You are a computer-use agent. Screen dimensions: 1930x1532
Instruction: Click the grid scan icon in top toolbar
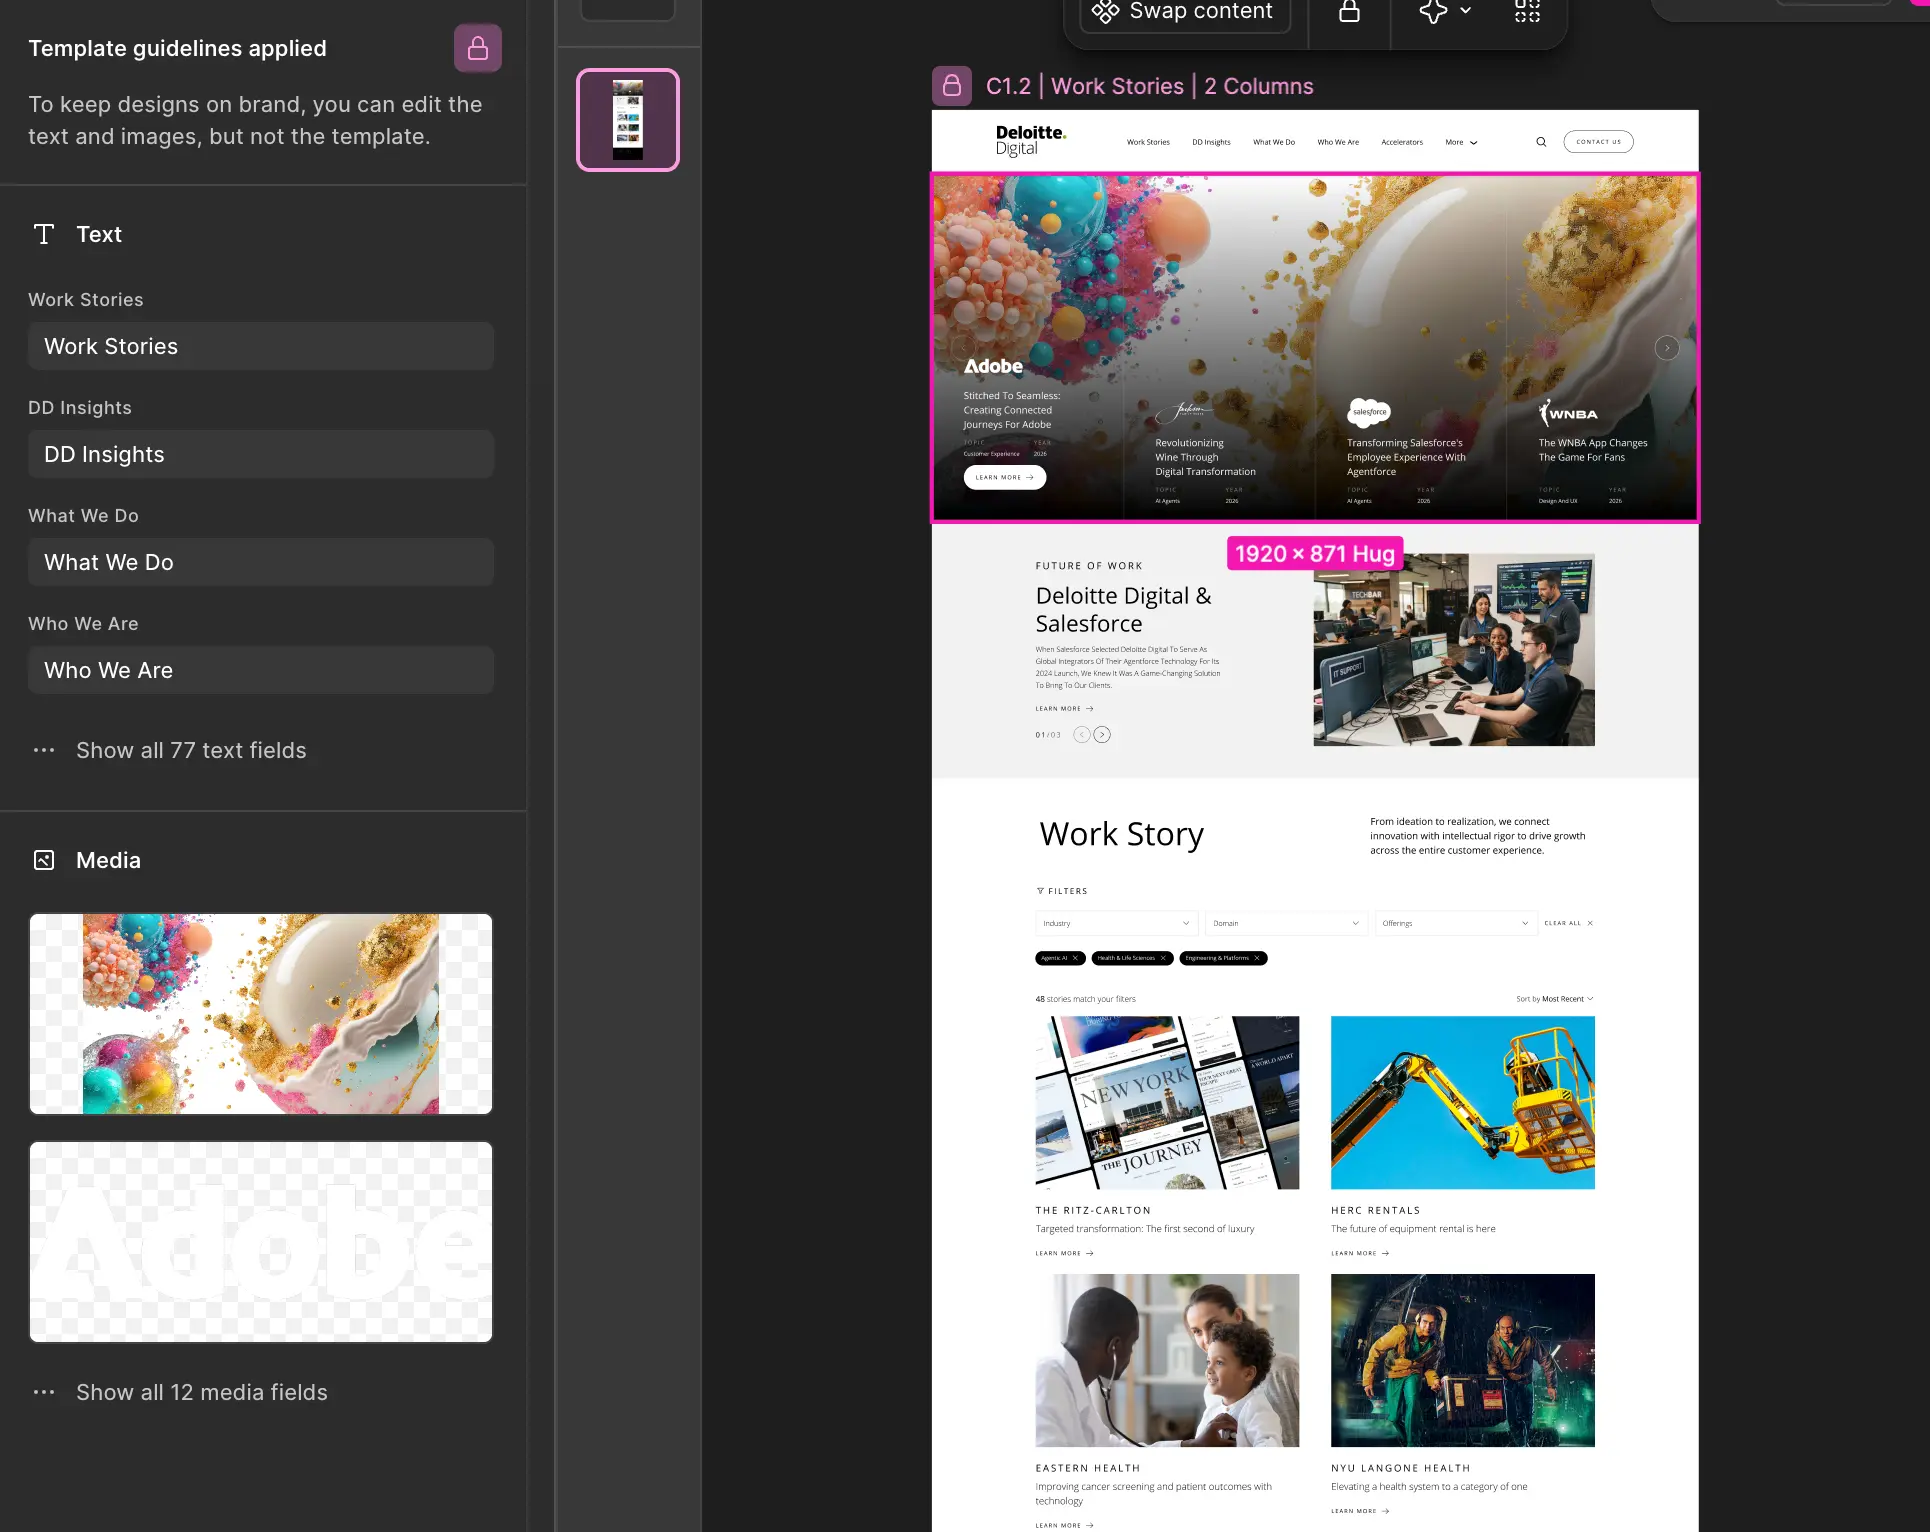[x=1527, y=12]
